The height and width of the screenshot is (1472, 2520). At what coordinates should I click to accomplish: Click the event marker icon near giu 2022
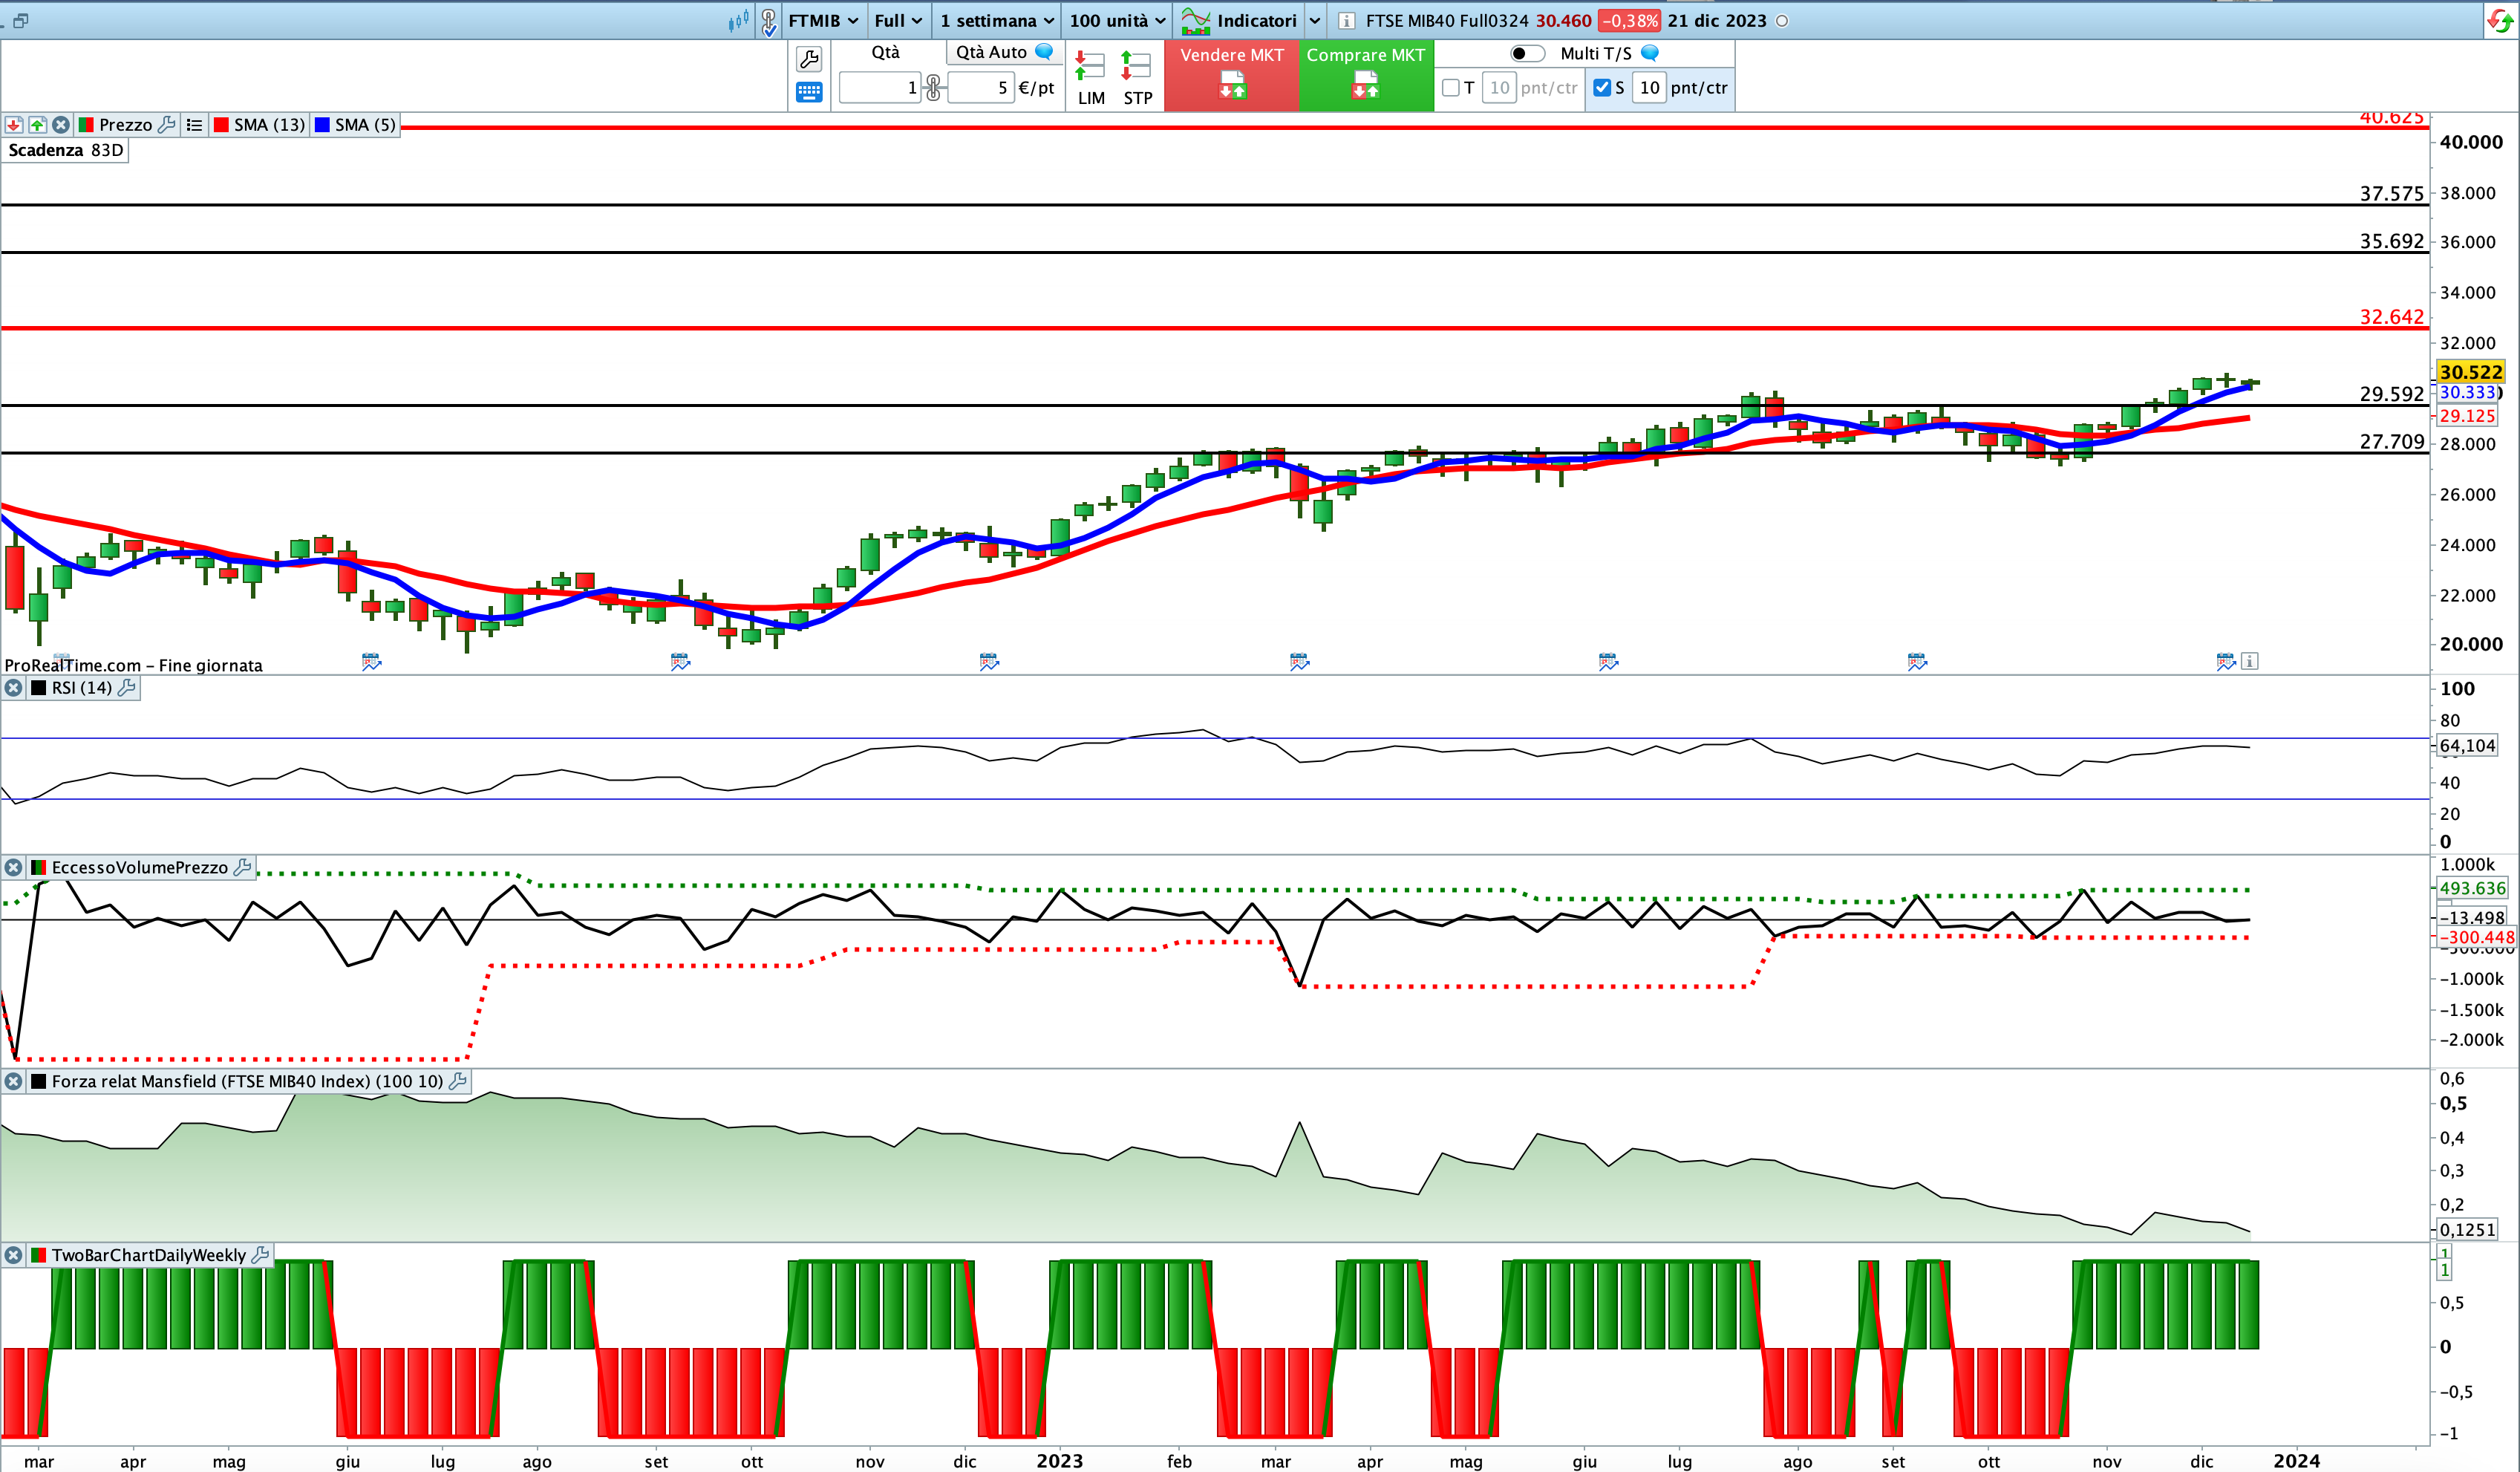pyautogui.click(x=371, y=661)
